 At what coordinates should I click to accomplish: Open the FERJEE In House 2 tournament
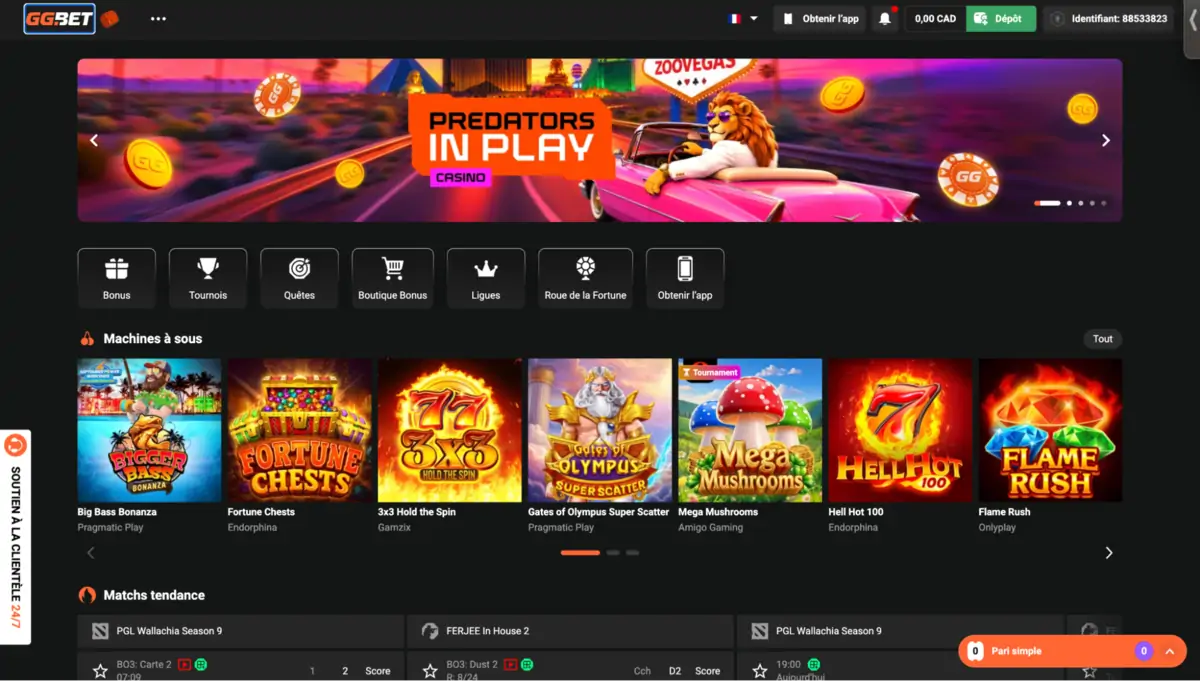[570, 631]
